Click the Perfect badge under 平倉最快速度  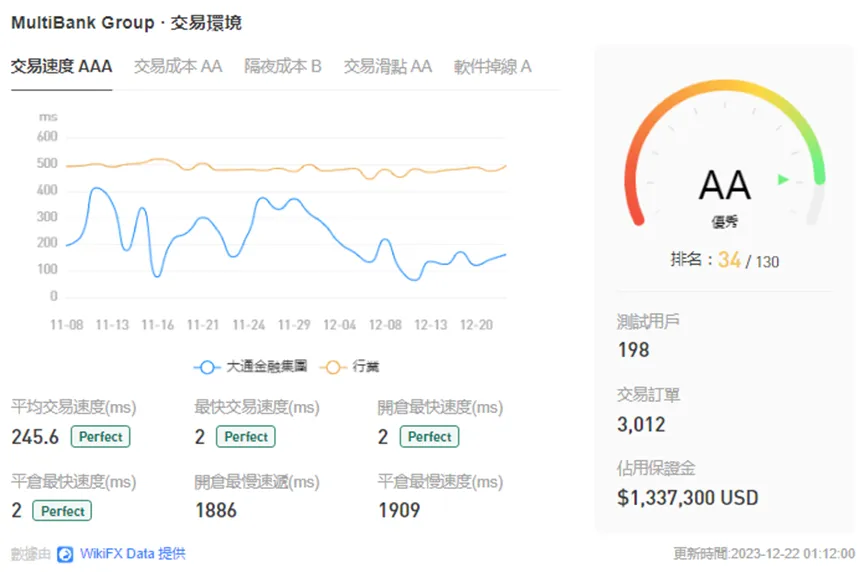[62, 511]
